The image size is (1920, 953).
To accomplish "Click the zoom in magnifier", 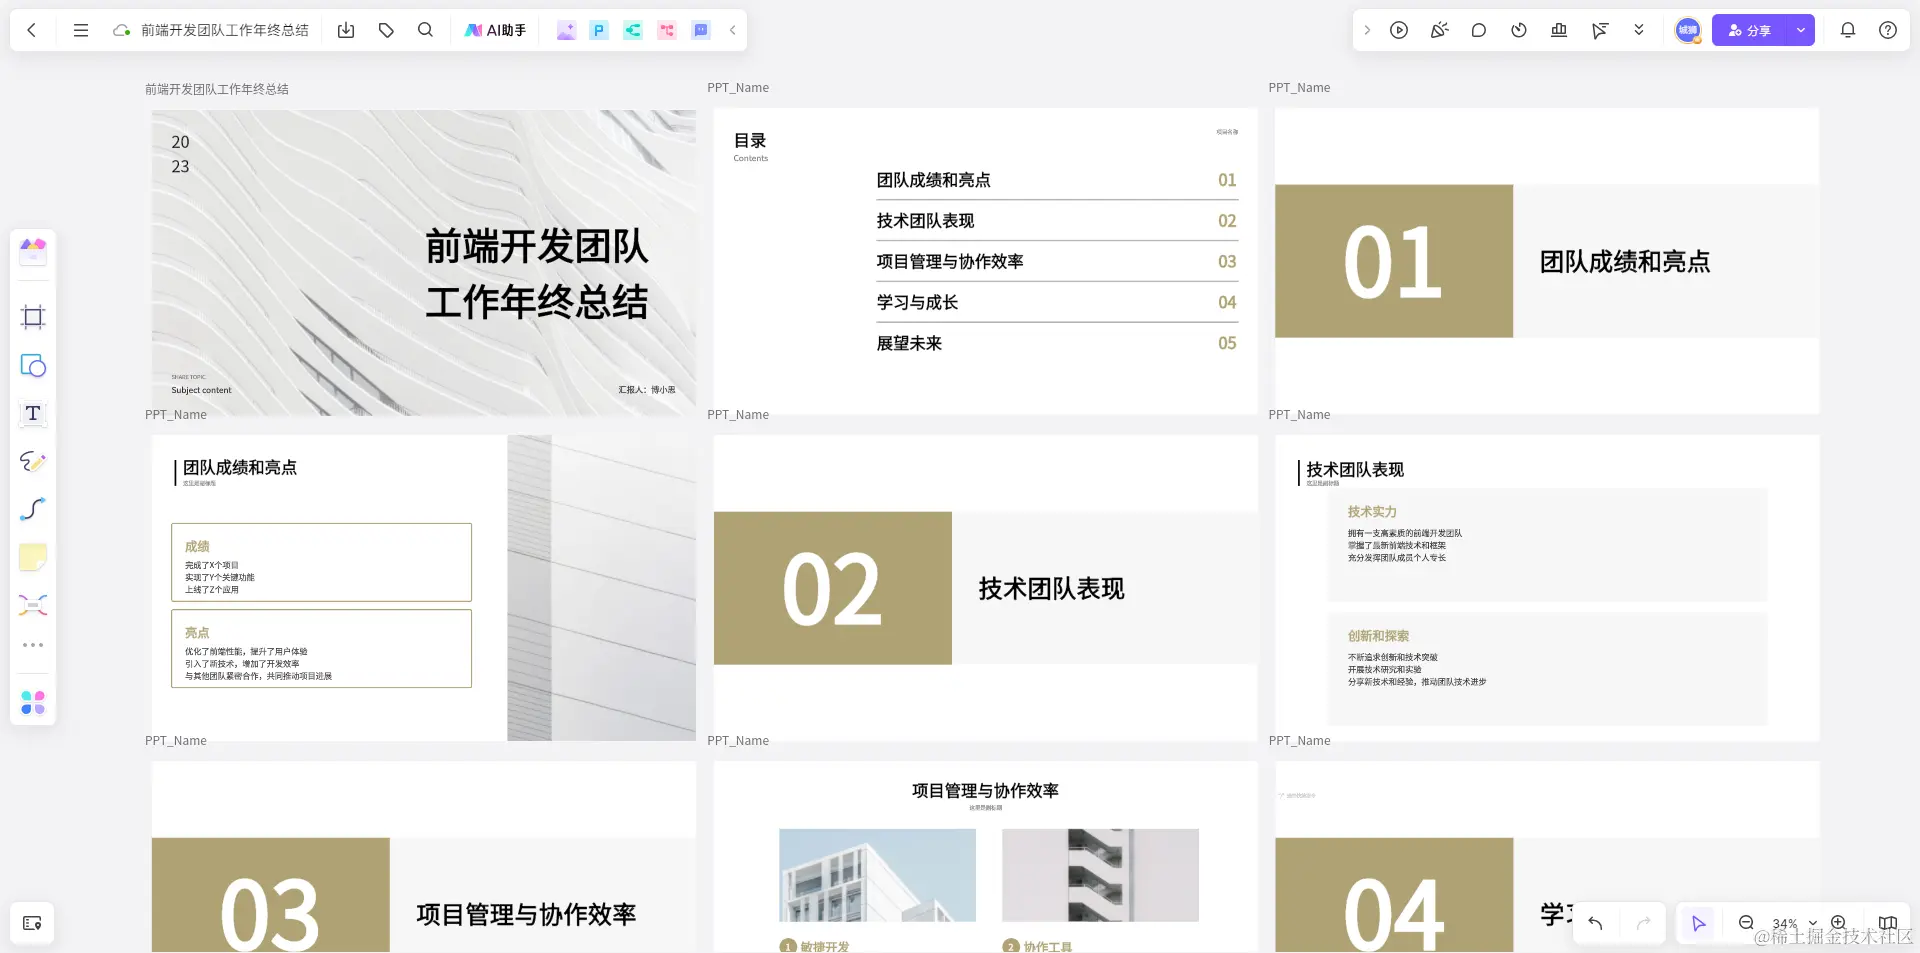I will pos(1839,923).
